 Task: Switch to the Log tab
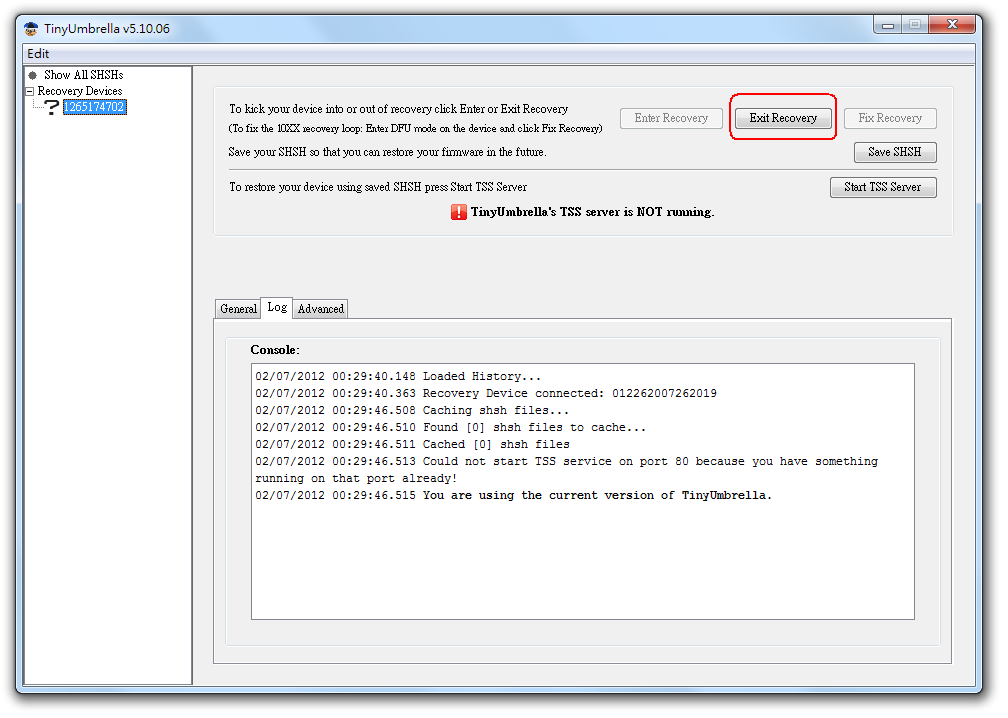pyautogui.click(x=277, y=307)
